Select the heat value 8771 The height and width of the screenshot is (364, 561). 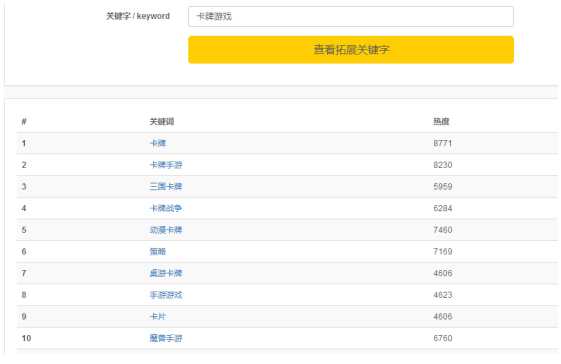pyautogui.click(x=443, y=143)
